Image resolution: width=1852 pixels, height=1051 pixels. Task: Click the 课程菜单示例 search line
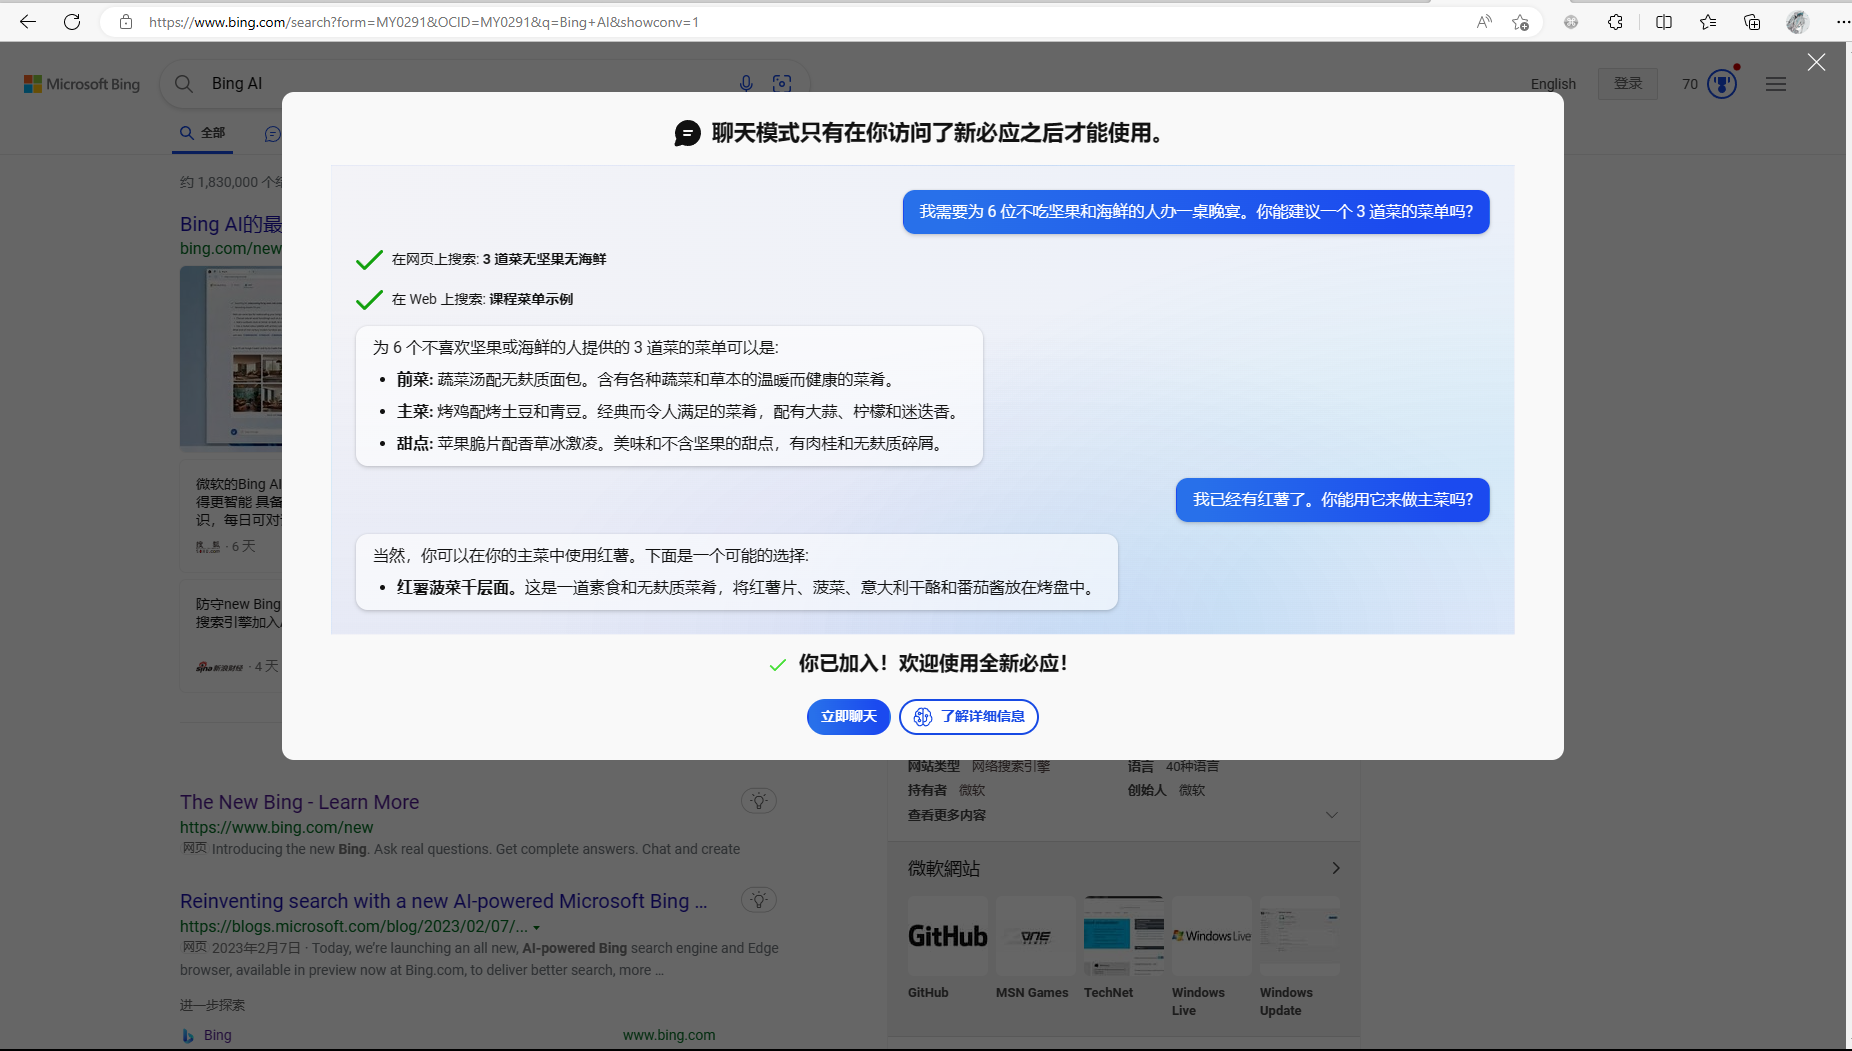(482, 299)
